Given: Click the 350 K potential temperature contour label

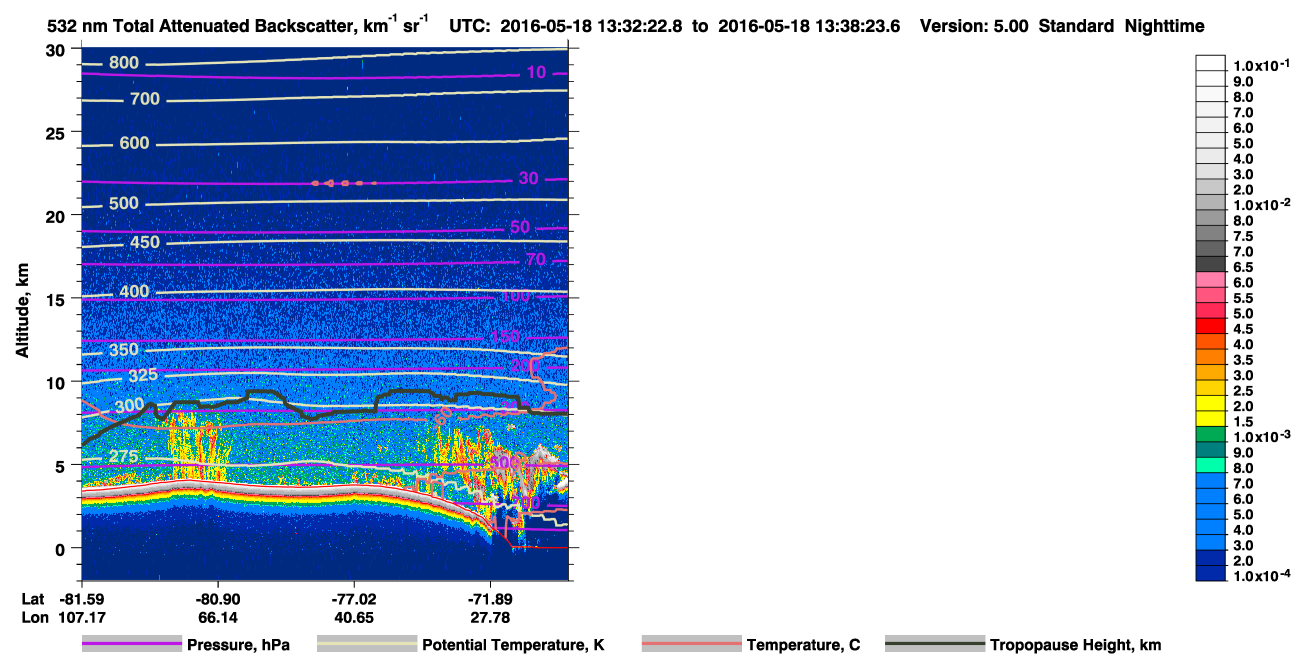Looking at the screenshot, I should pyautogui.click(x=124, y=350).
